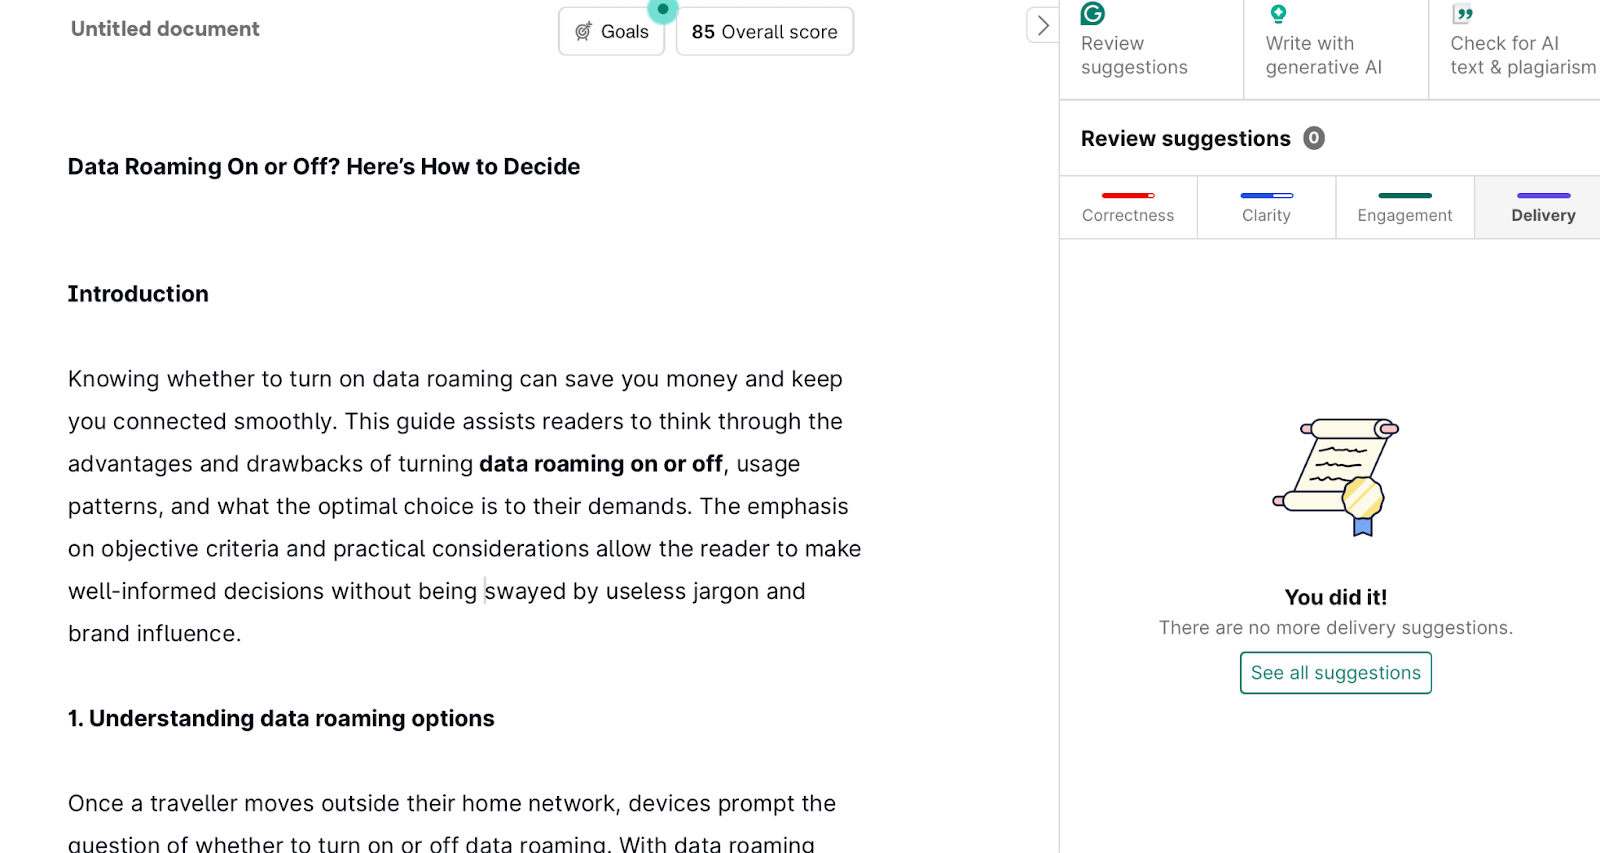Click the Untitled document title field
Screen dimensions: 1600x853
[165, 29]
